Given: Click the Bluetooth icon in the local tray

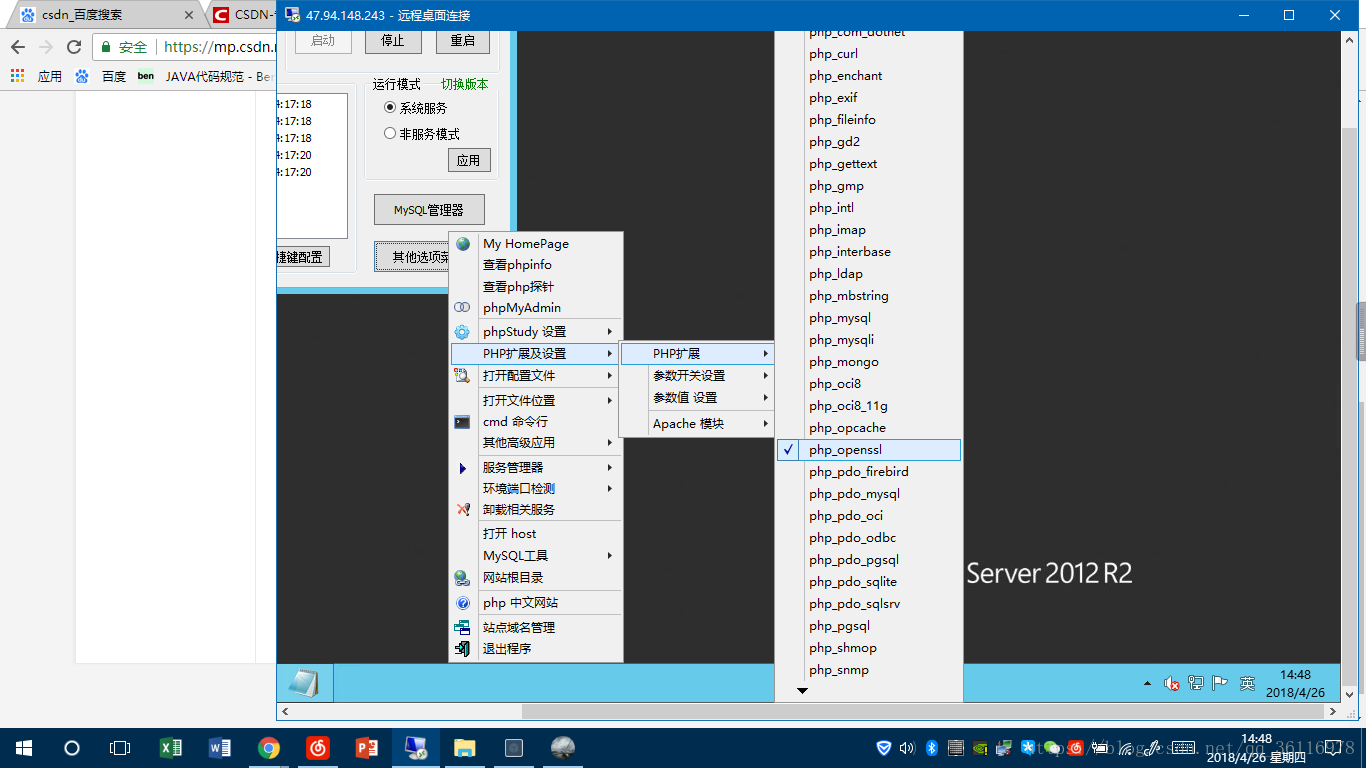Looking at the screenshot, I should coord(931,748).
